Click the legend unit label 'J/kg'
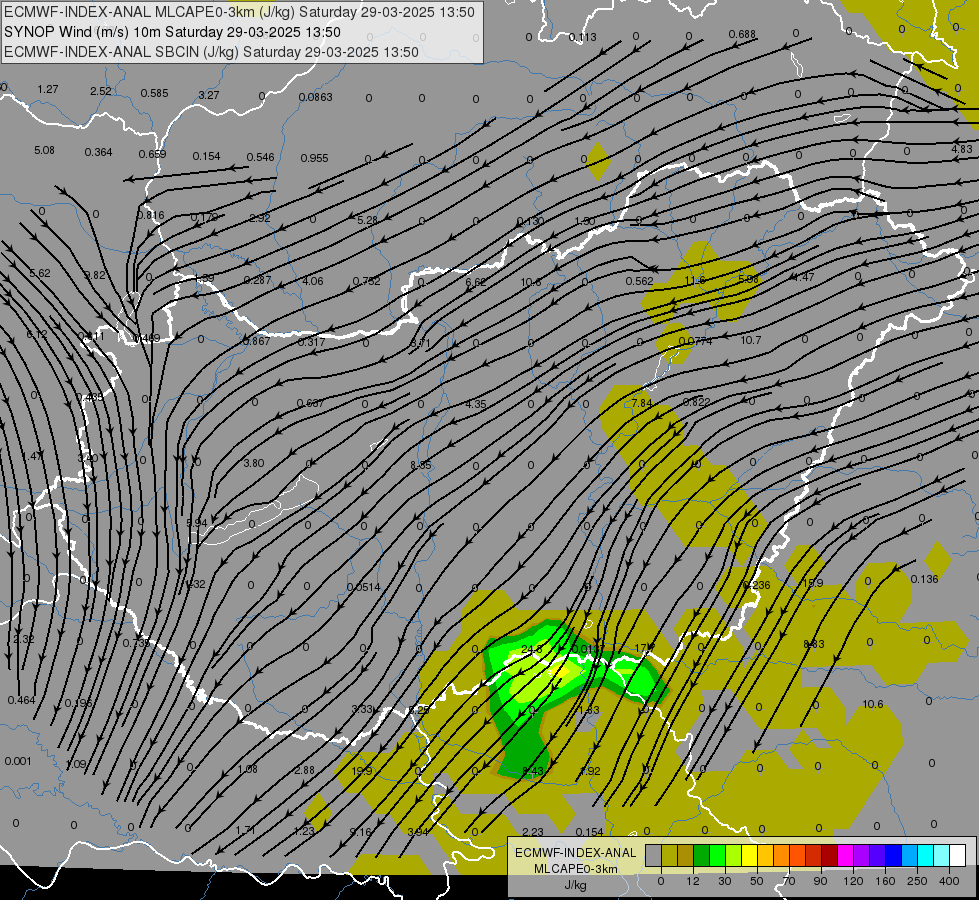This screenshot has width=979, height=900. 575,884
